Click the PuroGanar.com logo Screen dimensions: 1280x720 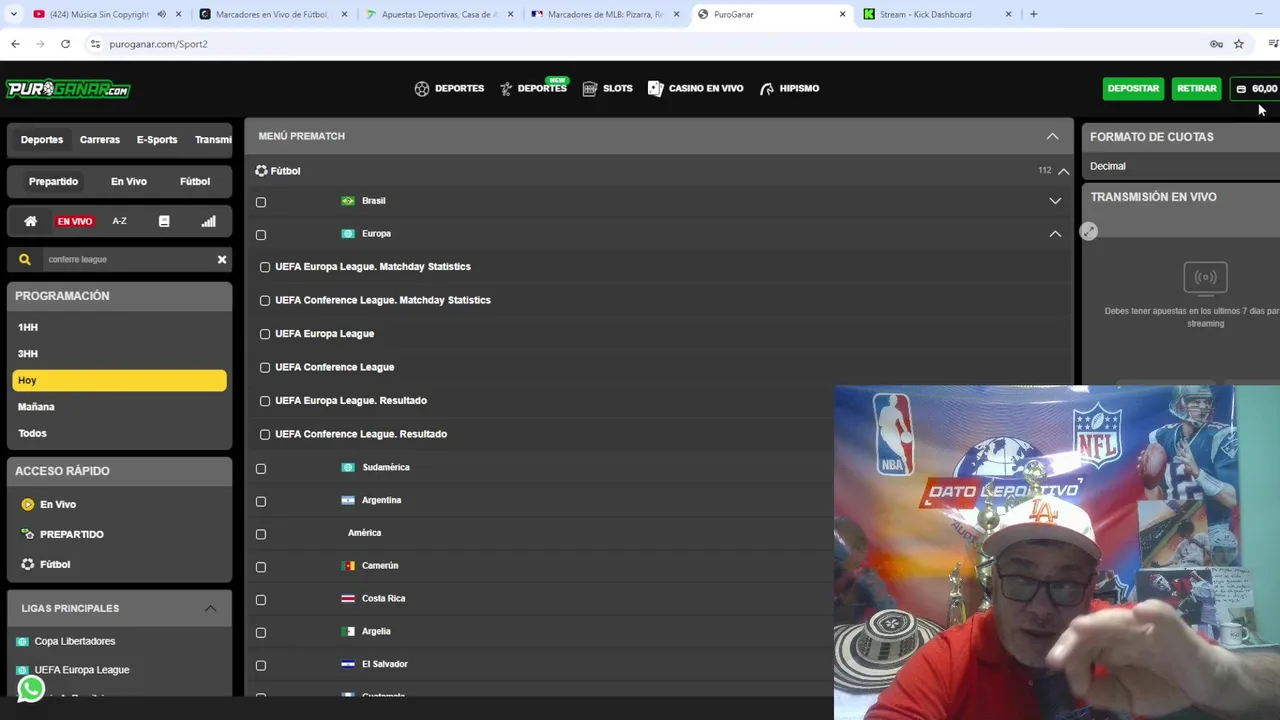pyautogui.click(x=68, y=89)
